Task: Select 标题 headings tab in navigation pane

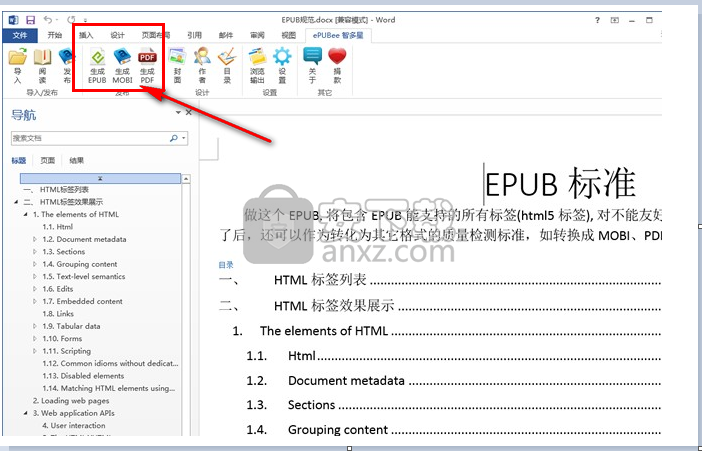Action: pyautogui.click(x=19, y=160)
